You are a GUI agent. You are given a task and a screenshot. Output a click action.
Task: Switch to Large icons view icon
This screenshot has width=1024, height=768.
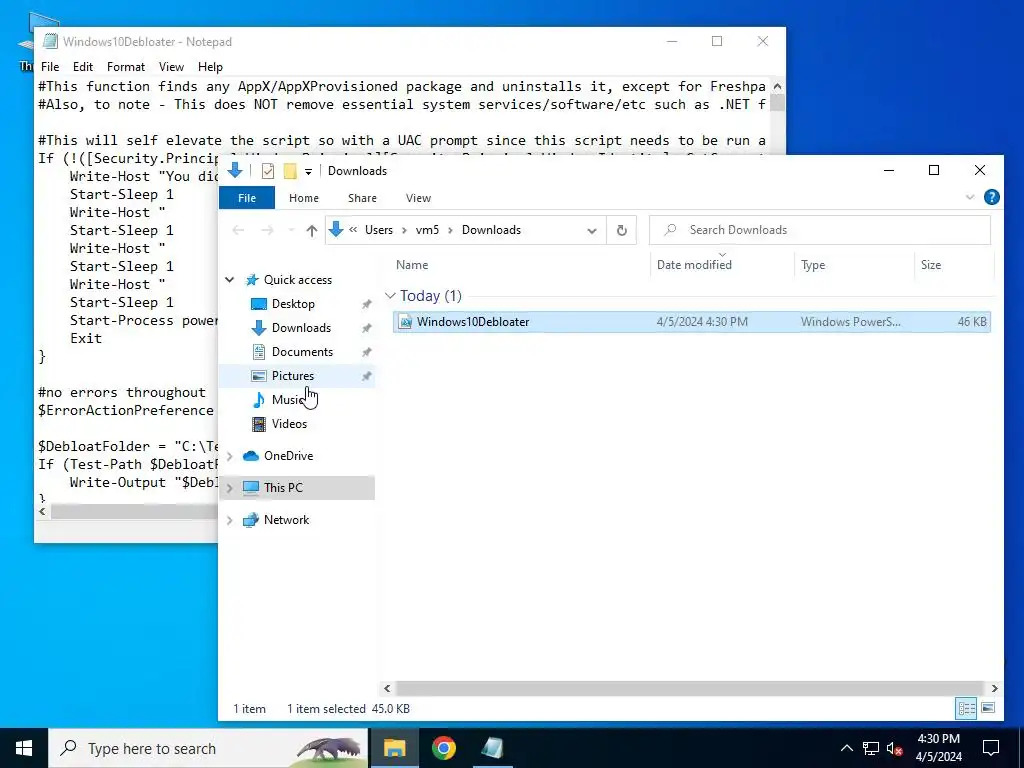tap(988, 708)
